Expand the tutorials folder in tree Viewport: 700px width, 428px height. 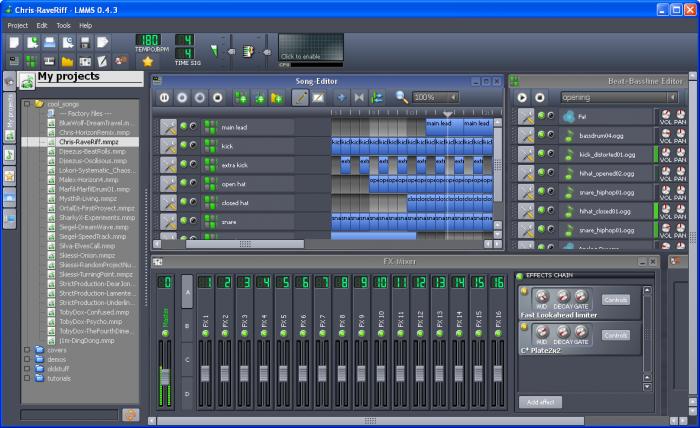point(27,378)
